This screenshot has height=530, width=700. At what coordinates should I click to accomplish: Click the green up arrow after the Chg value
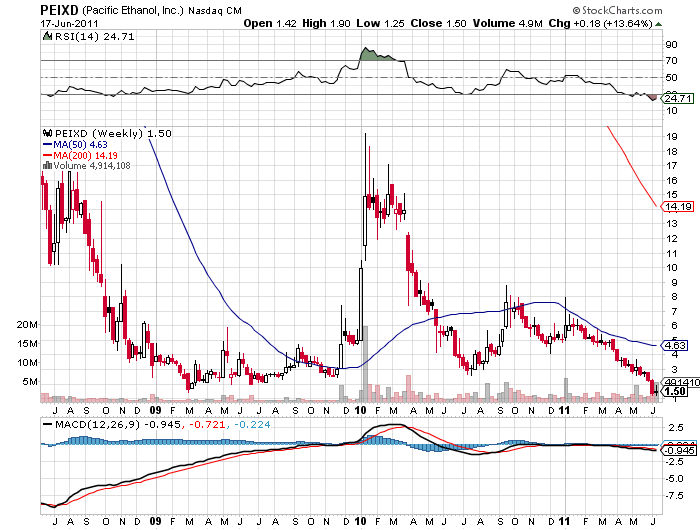[658, 24]
